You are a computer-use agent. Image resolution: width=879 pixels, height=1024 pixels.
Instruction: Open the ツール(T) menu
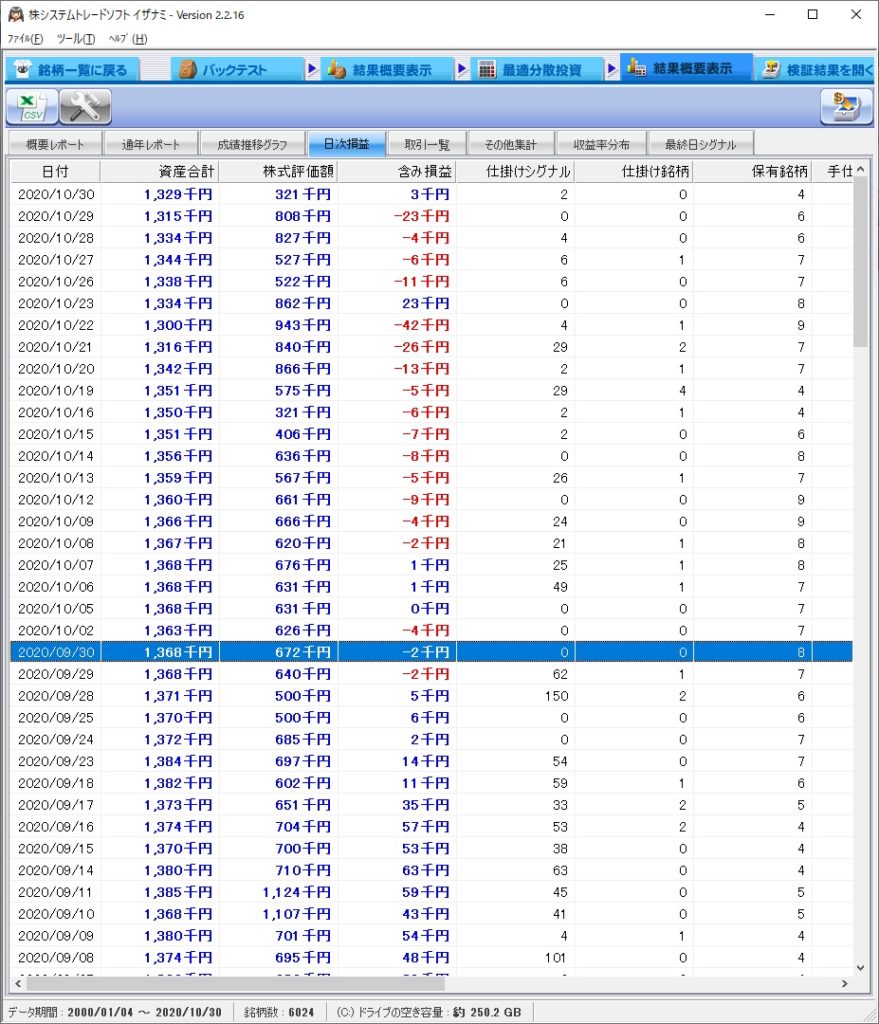coord(76,39)
